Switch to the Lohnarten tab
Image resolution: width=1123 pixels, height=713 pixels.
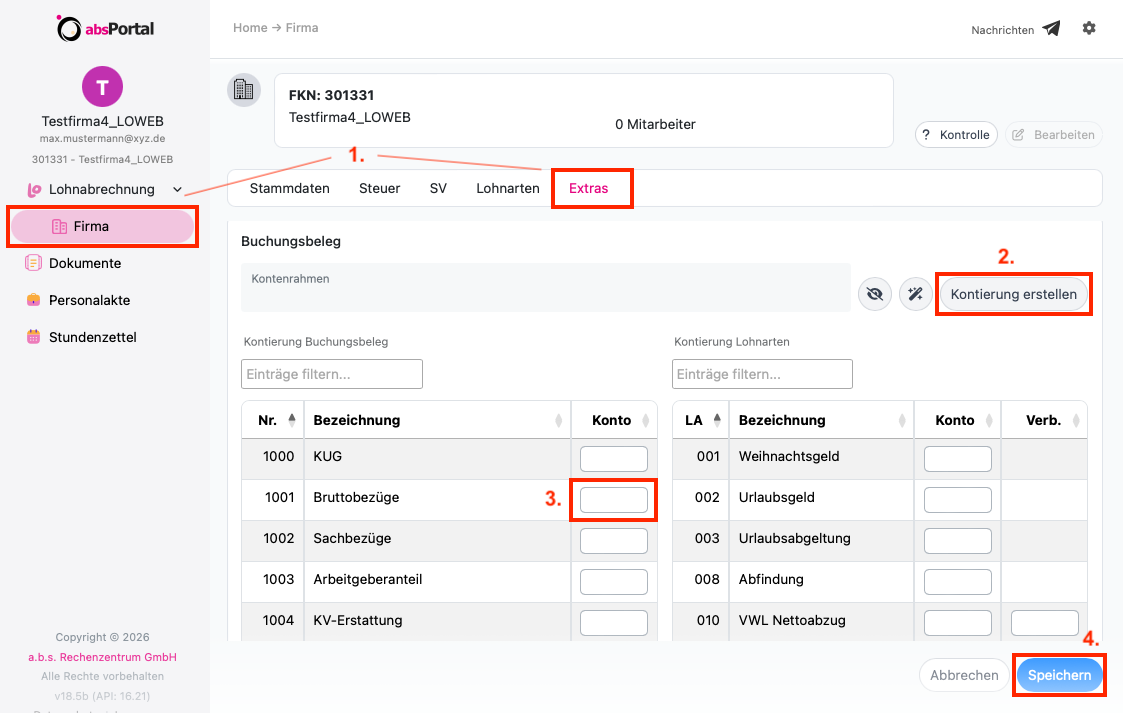[508, 188]
